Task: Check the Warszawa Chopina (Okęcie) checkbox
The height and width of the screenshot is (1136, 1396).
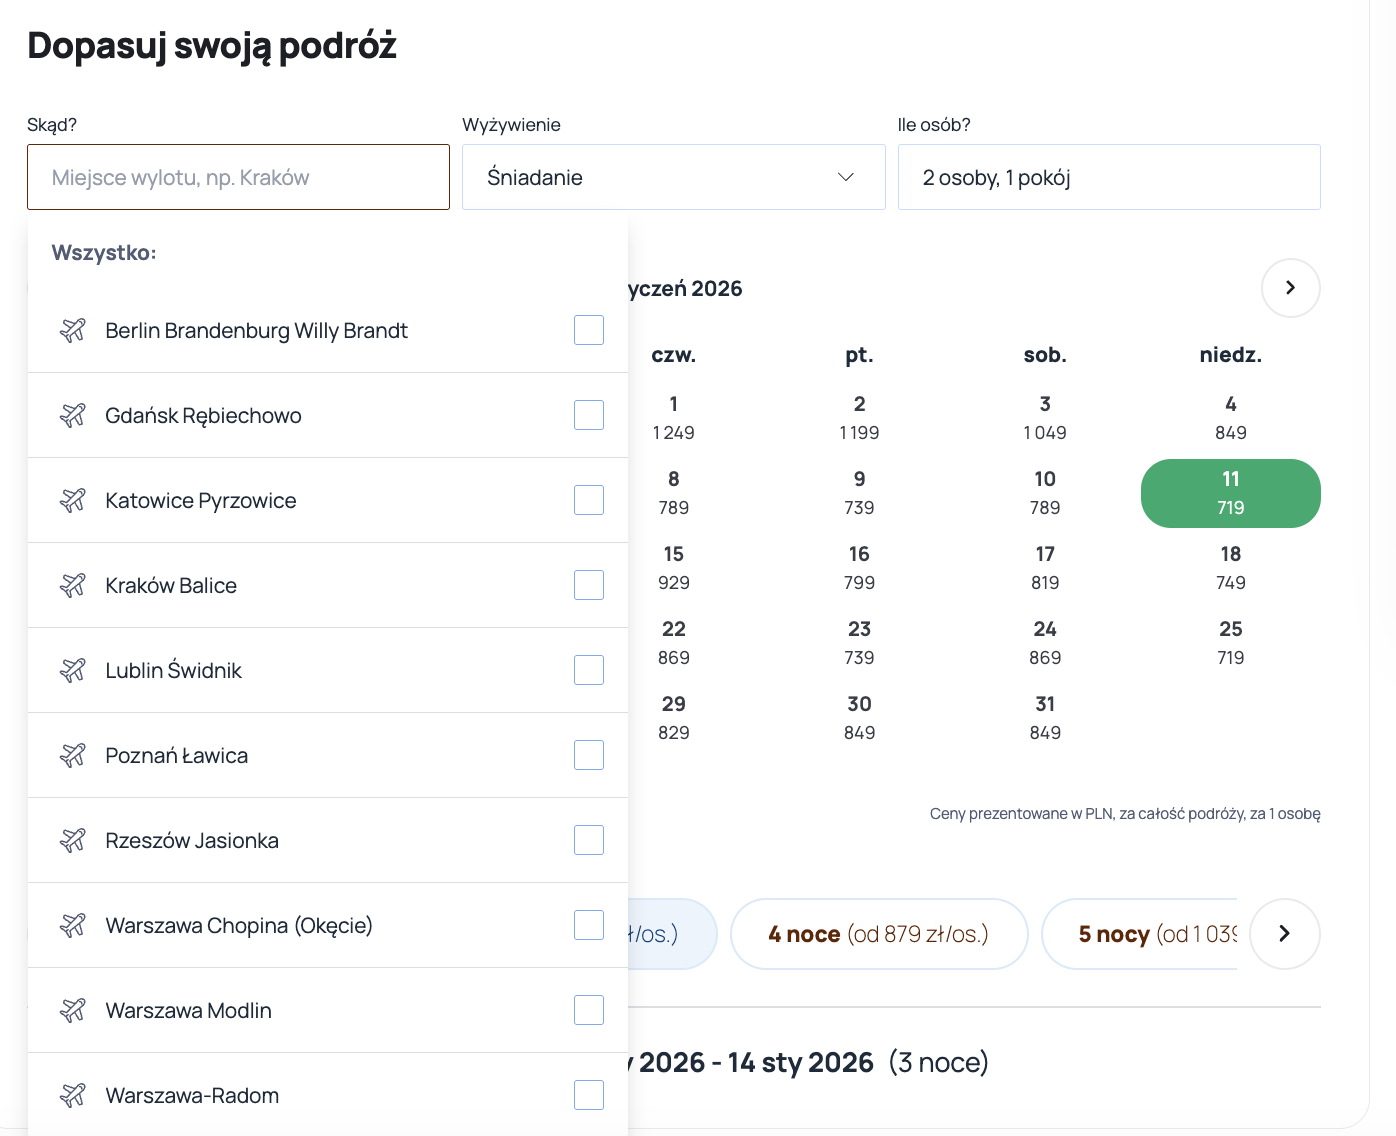Action: 589,925
